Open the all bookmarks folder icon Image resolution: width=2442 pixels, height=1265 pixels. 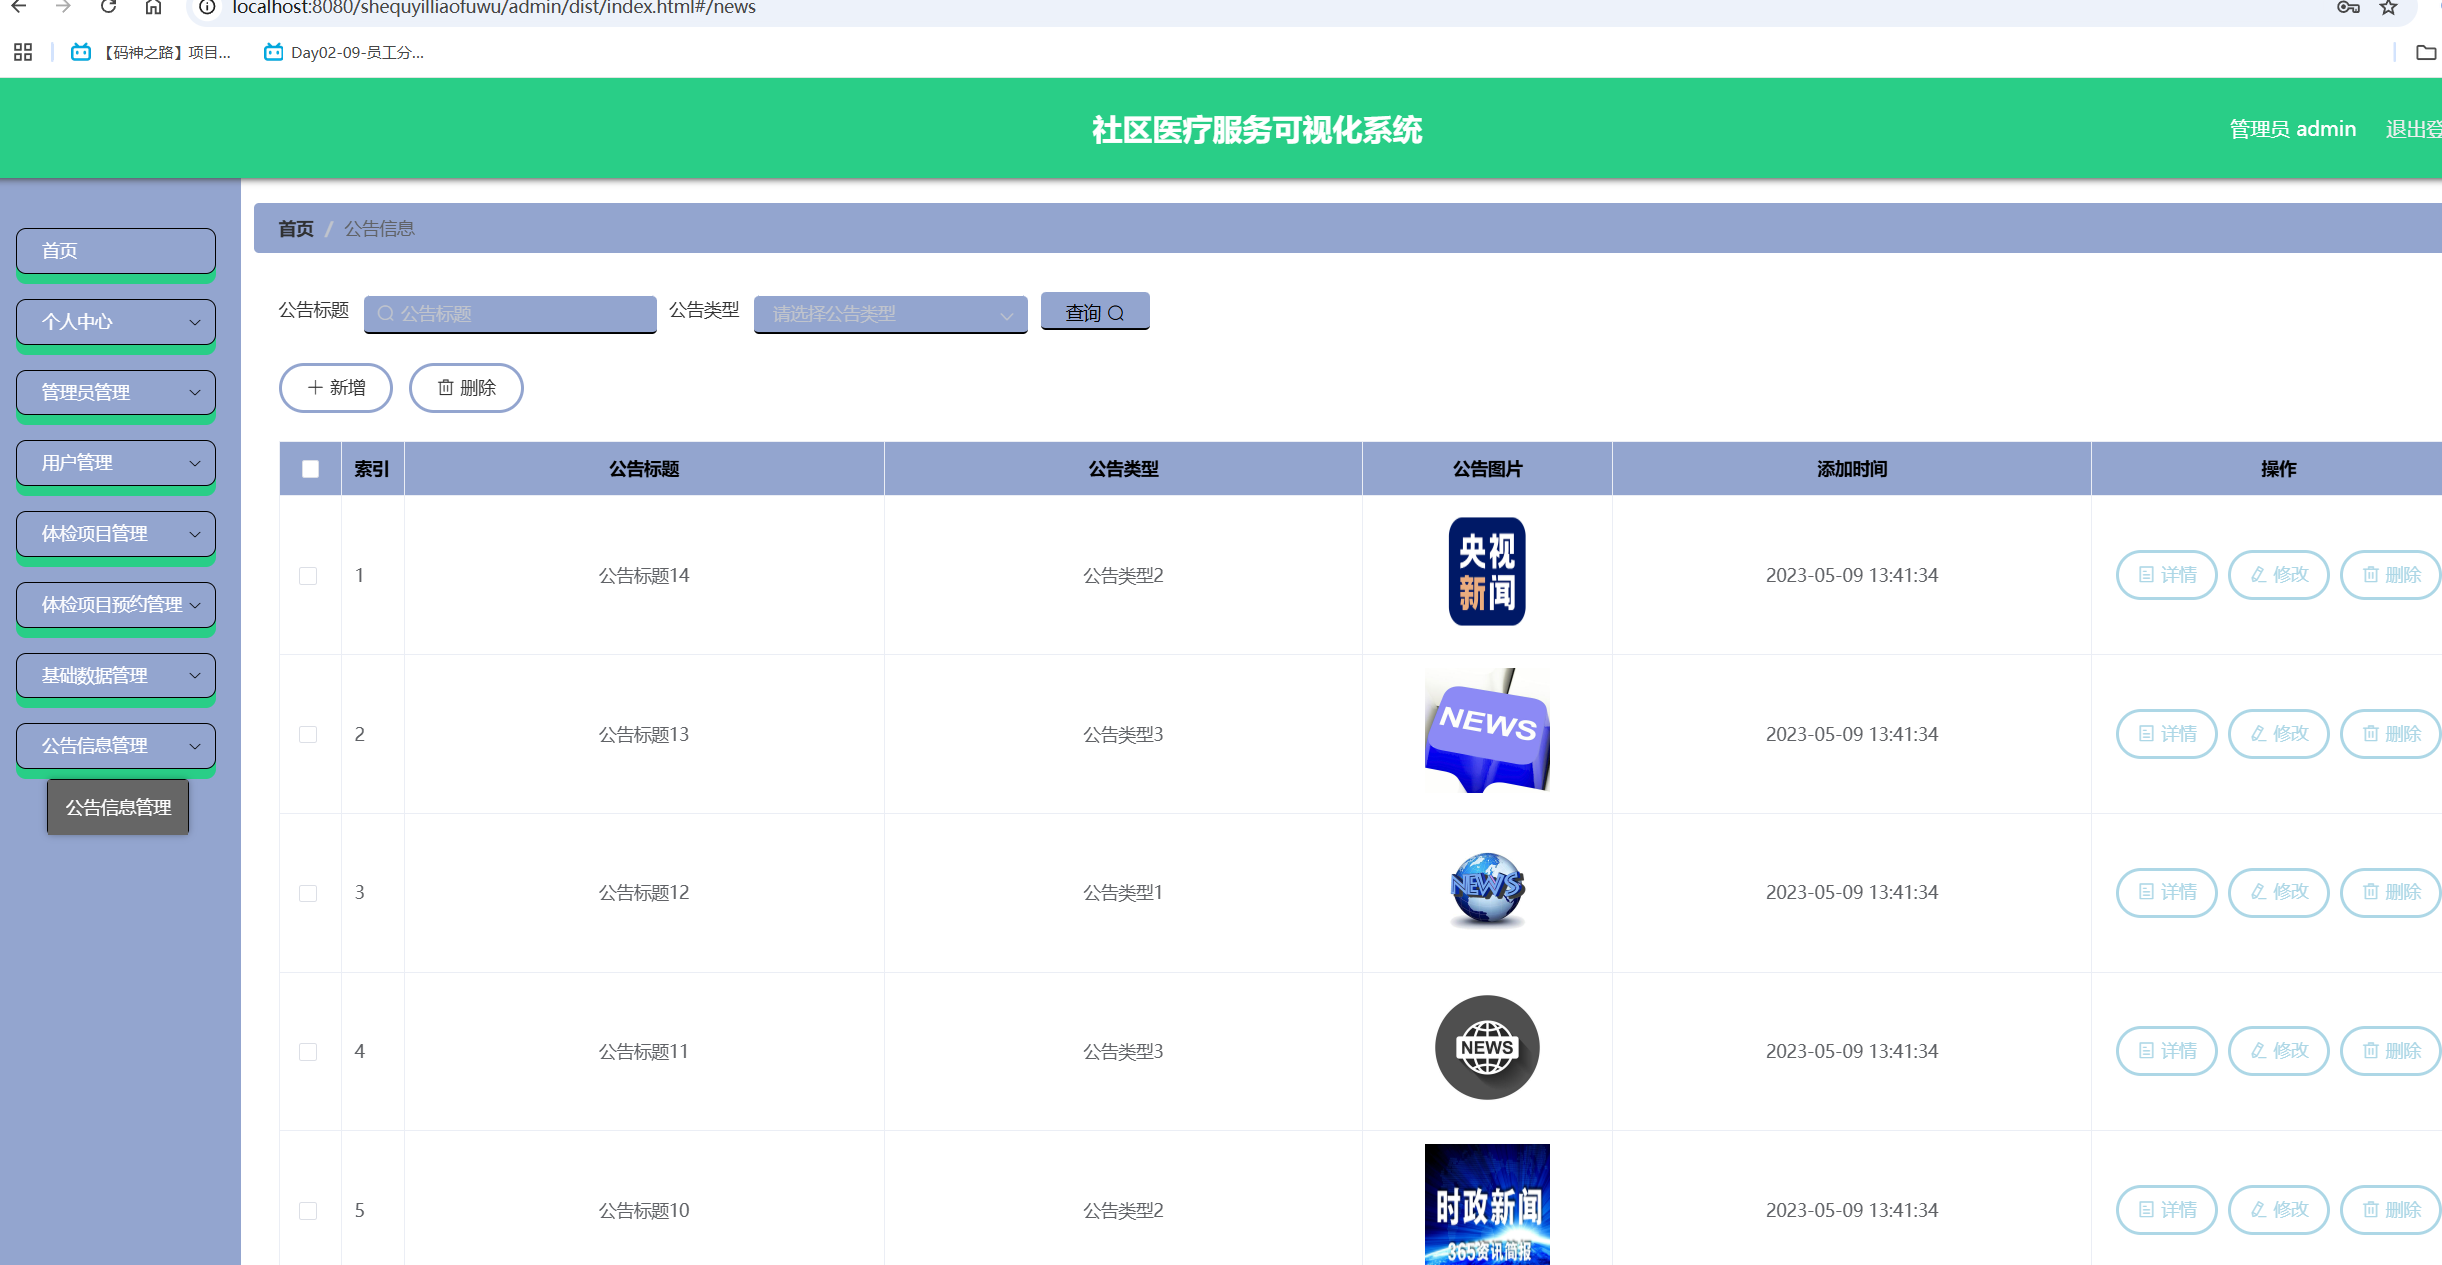[2426, 52]
